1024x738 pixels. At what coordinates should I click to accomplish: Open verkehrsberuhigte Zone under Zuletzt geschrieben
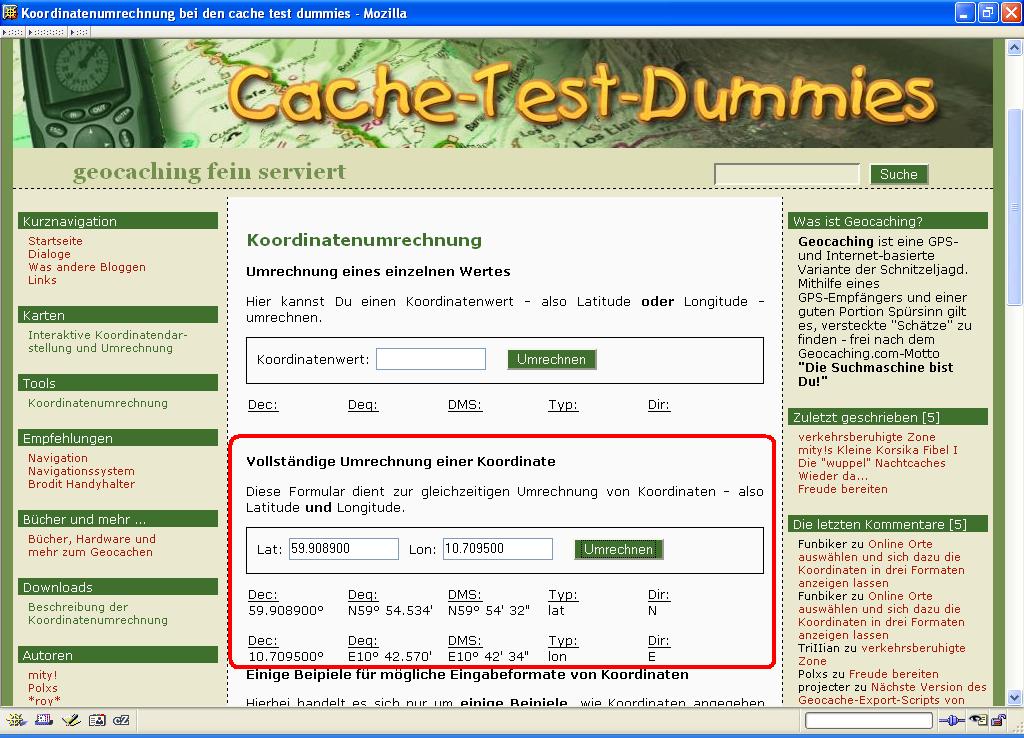[867, 437]
